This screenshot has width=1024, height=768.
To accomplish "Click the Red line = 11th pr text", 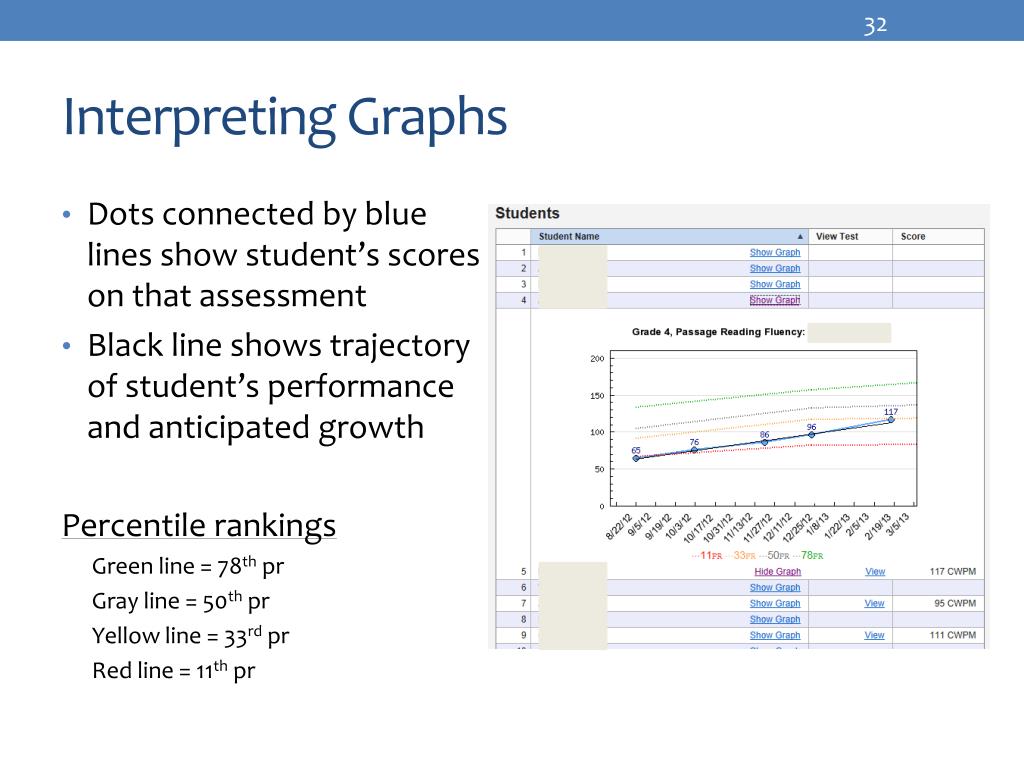I will tap(173, 669).
